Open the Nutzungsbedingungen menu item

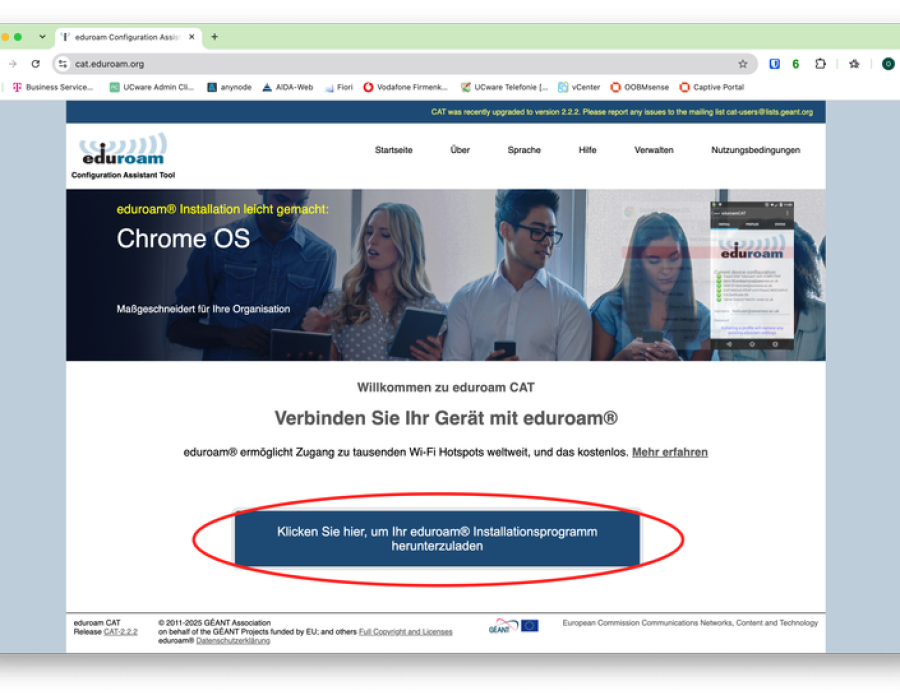[755, 150]
